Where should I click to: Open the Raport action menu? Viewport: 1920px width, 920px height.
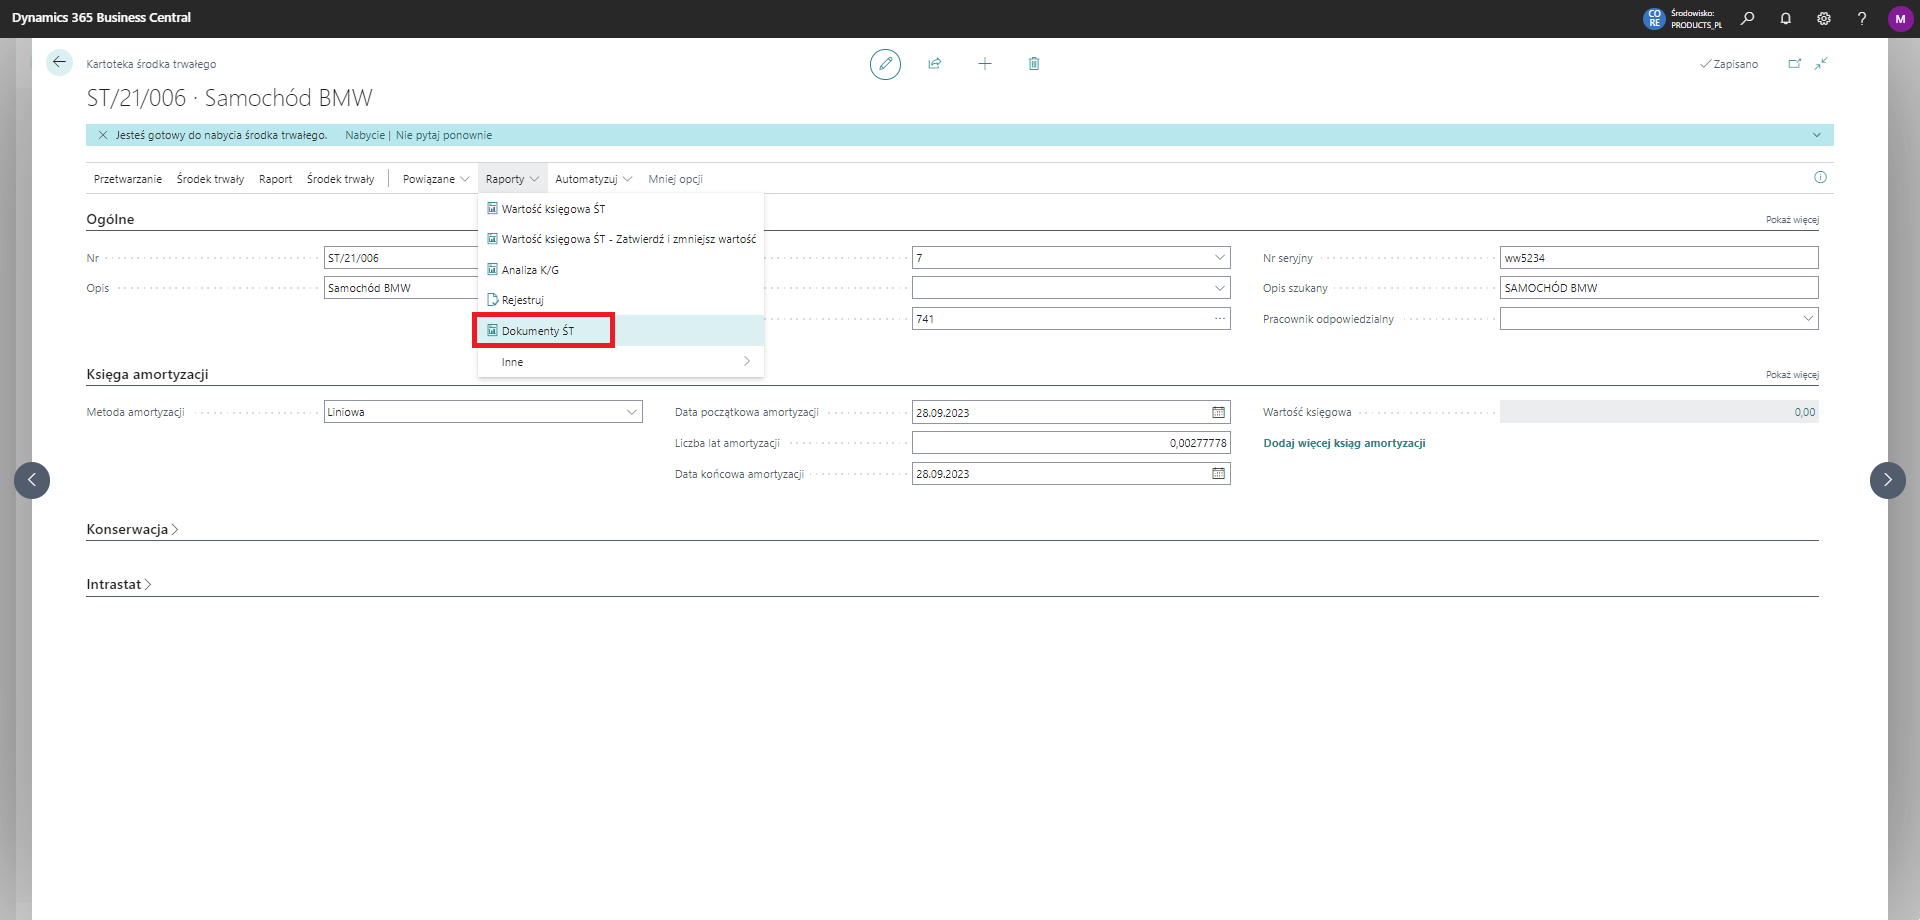coord(275,179)
